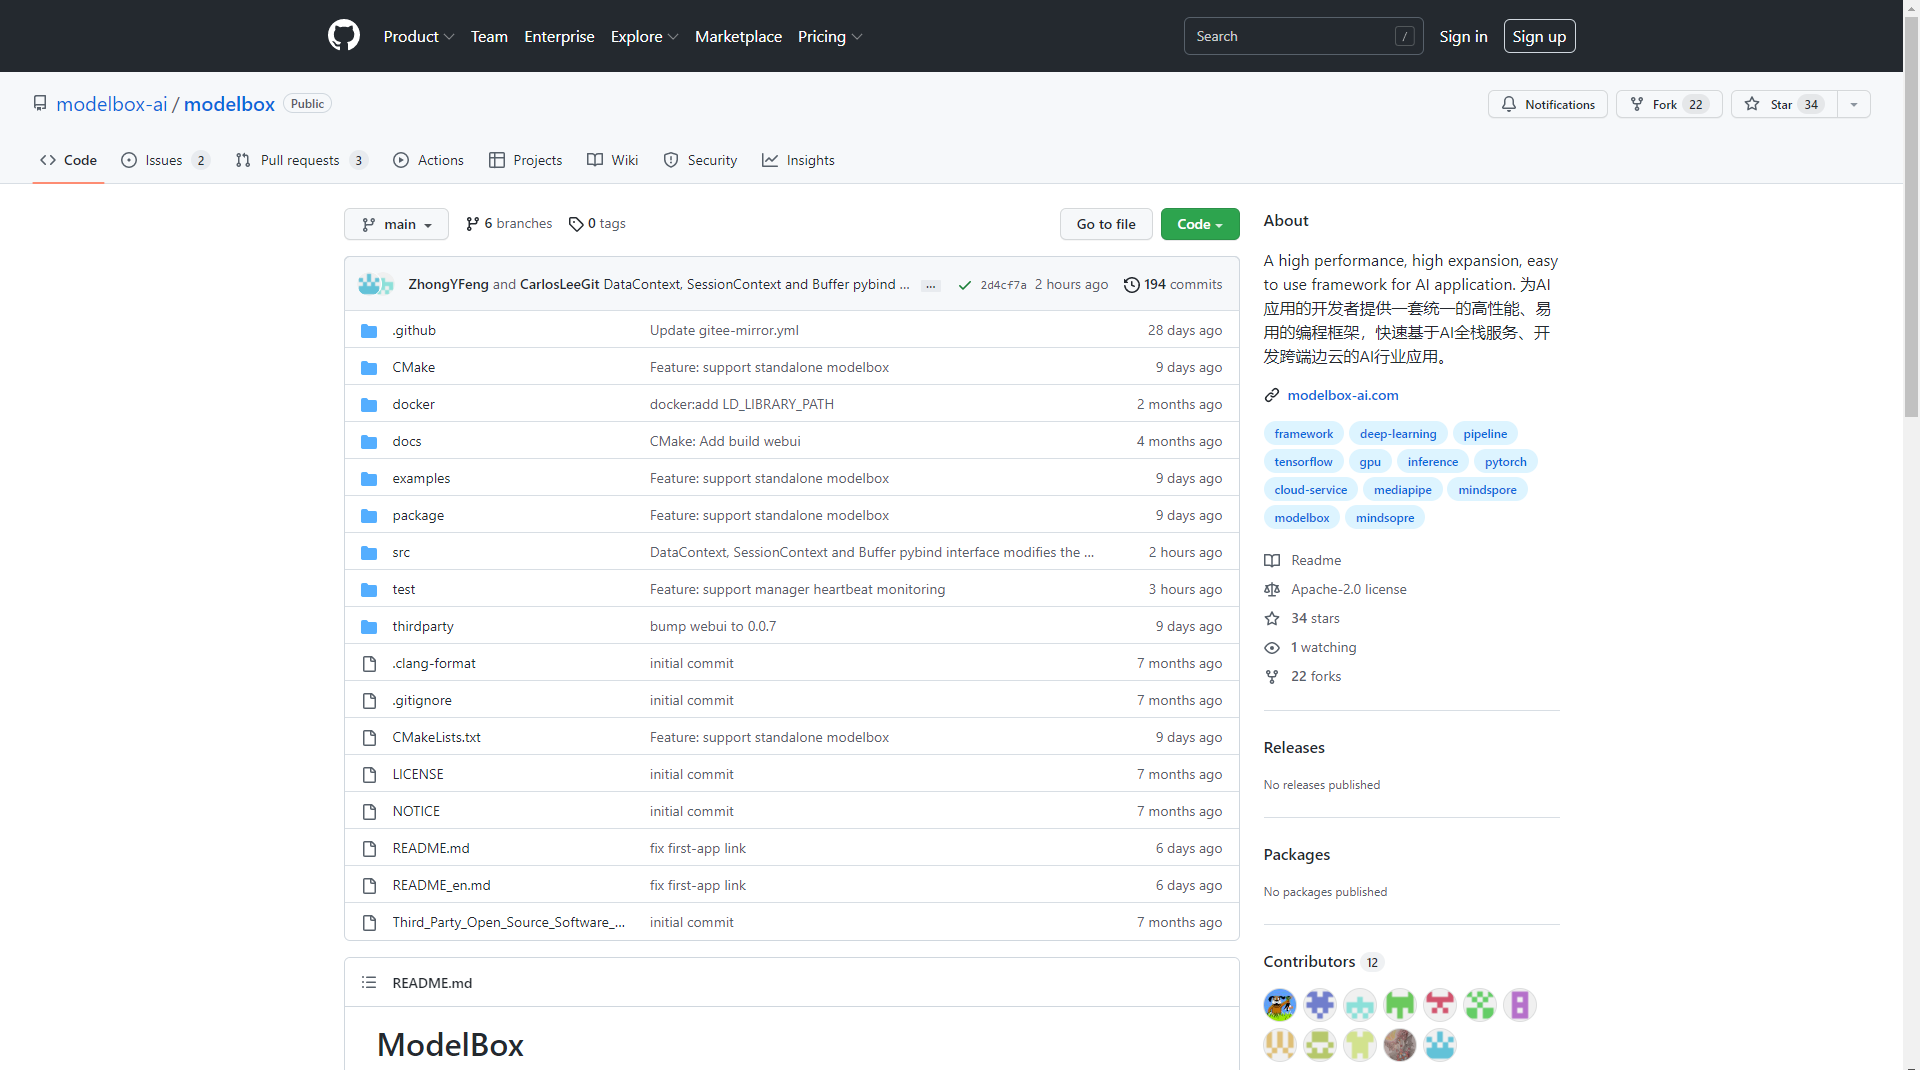Open the Marketplace nav link
1920x1070 pixels.
(738, 36)
